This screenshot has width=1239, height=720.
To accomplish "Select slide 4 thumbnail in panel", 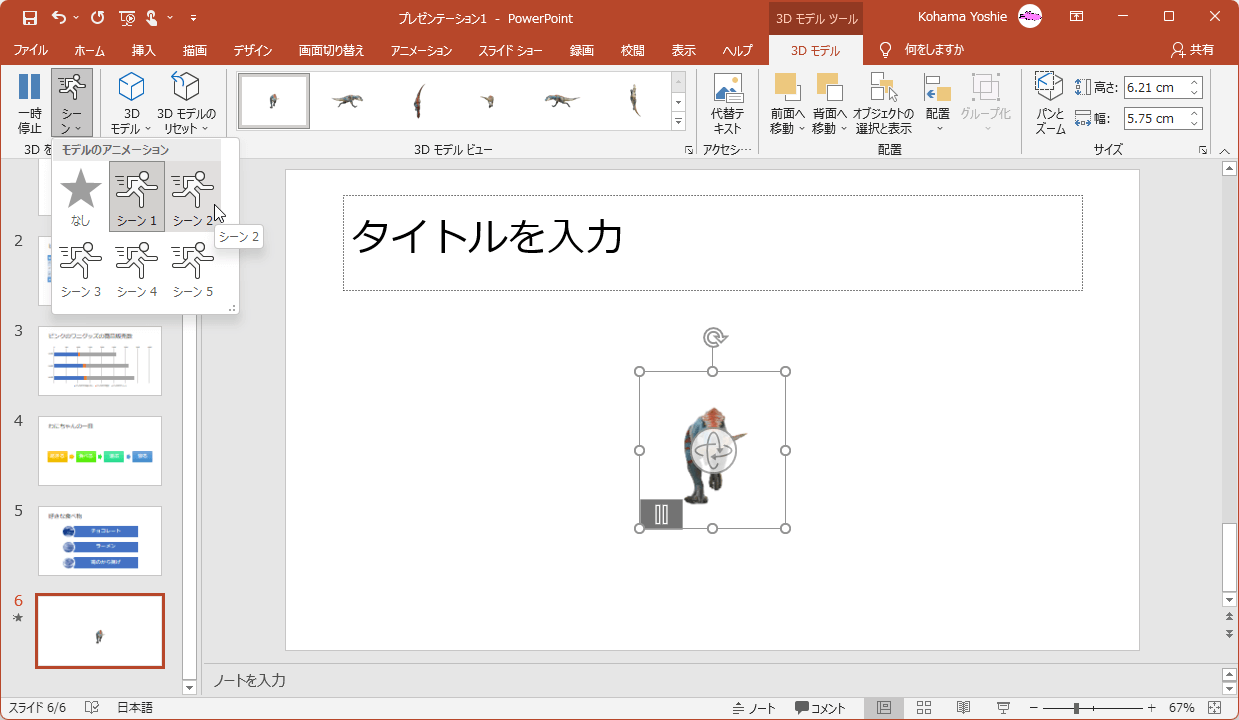I will tap(100, 451).
